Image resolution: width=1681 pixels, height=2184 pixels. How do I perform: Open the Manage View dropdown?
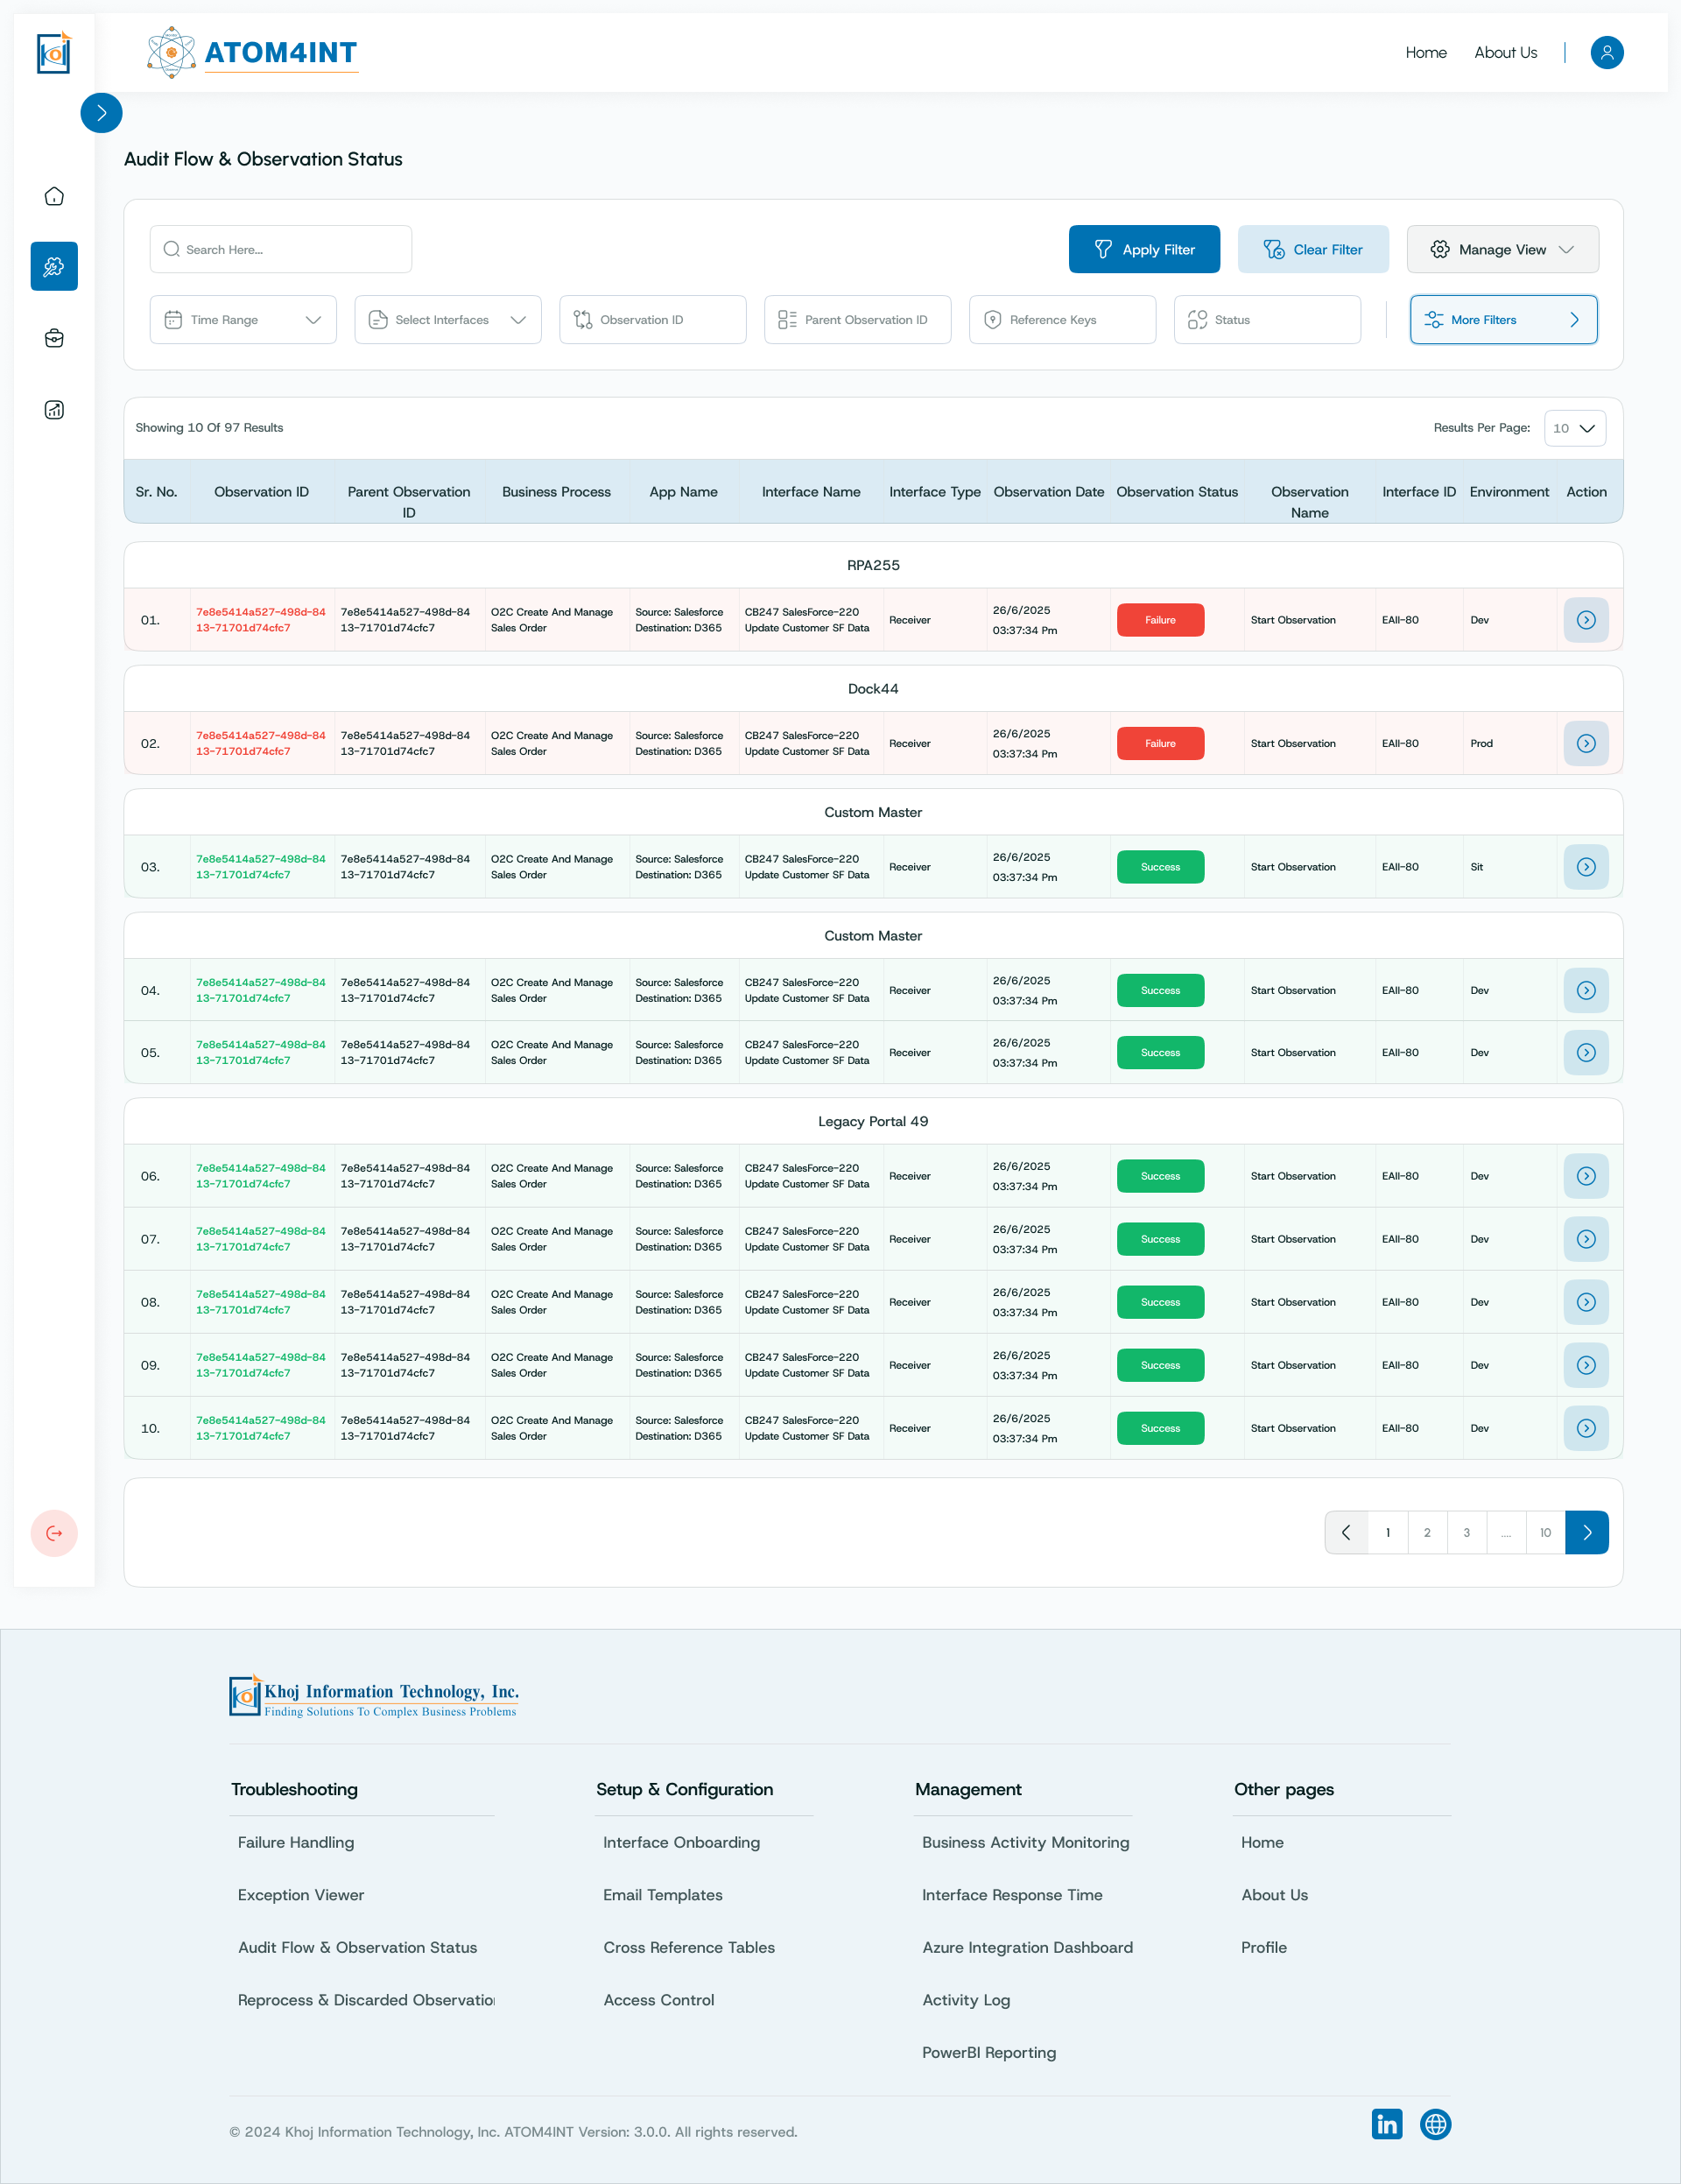(x=1502, y=249)
